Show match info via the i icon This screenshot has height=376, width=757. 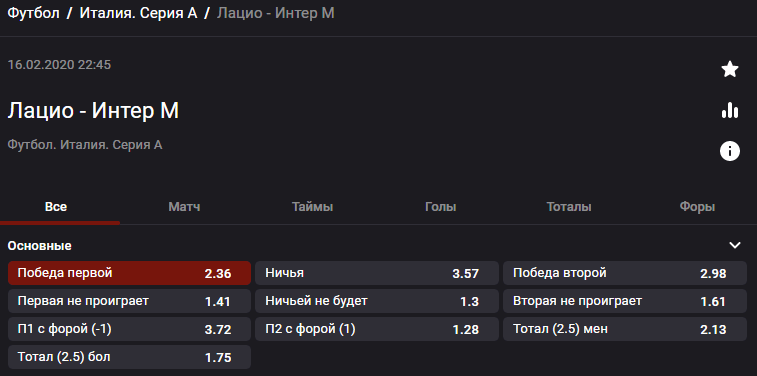729,152
